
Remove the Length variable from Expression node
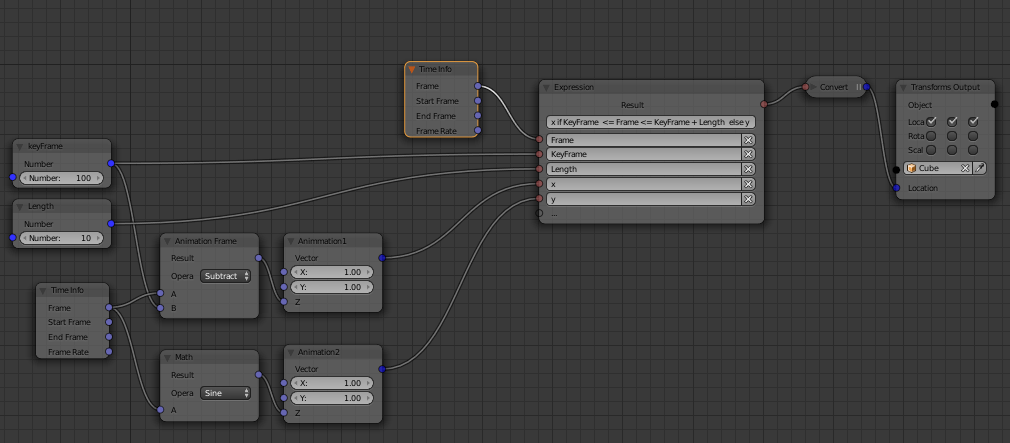pos(748,169)
